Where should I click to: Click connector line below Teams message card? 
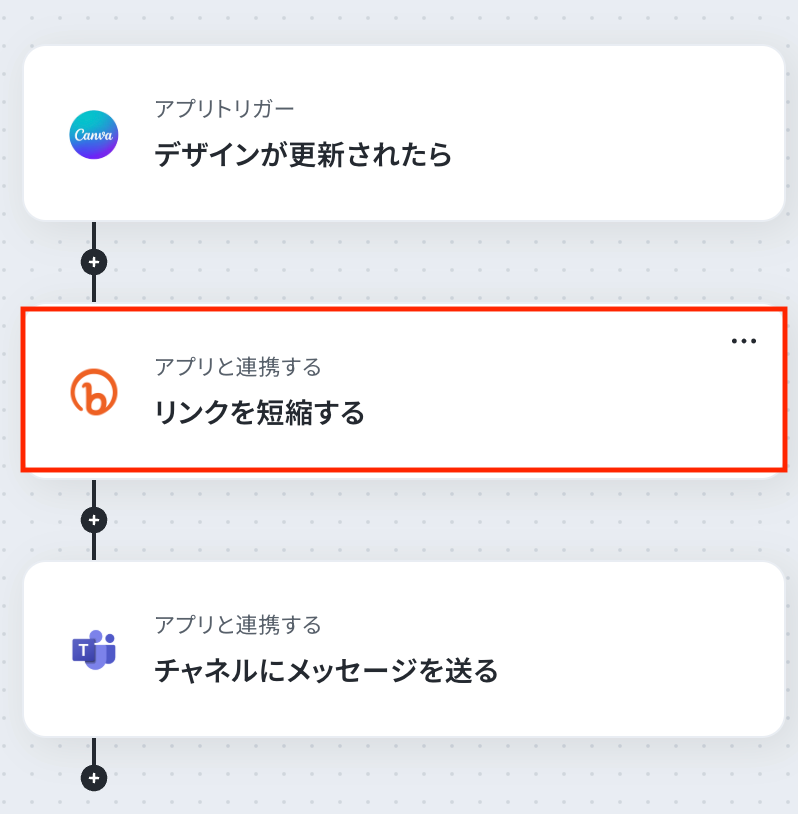coord(94,750)
